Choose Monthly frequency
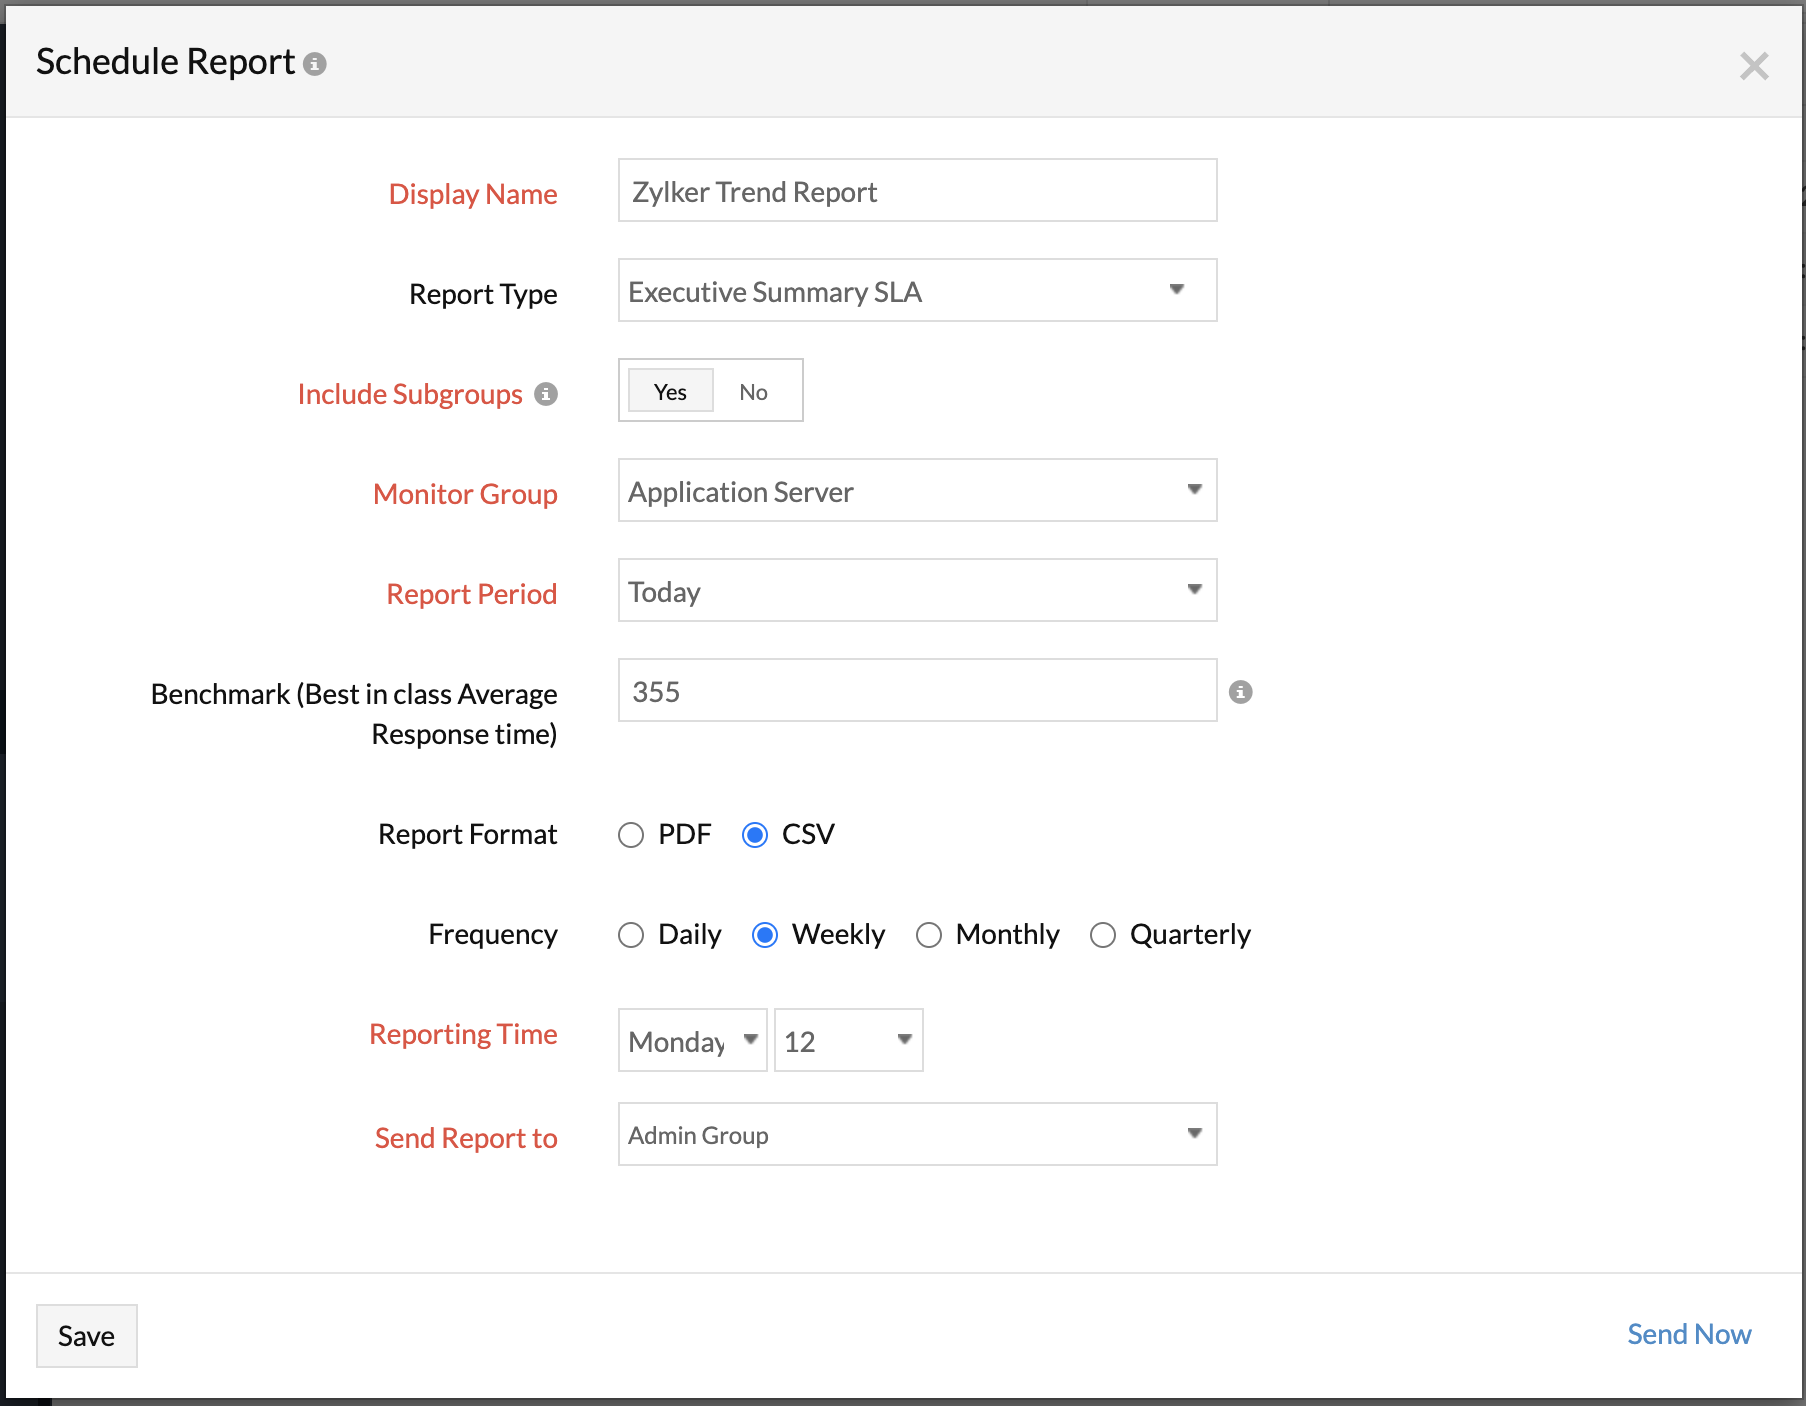The image size is (1806, 1406). (929, 935)
